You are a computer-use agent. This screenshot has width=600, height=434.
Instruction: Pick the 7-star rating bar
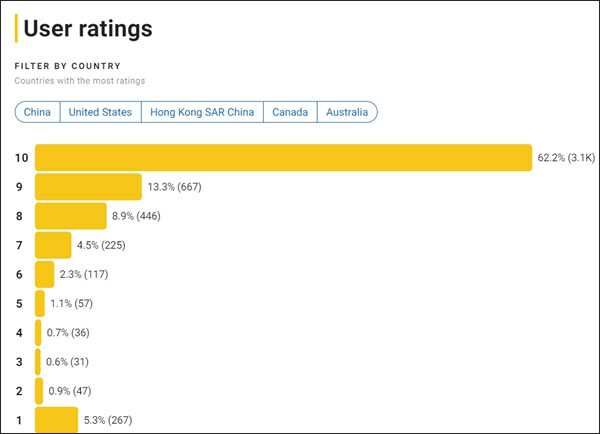pyautogui.click(x=53, y=245)
